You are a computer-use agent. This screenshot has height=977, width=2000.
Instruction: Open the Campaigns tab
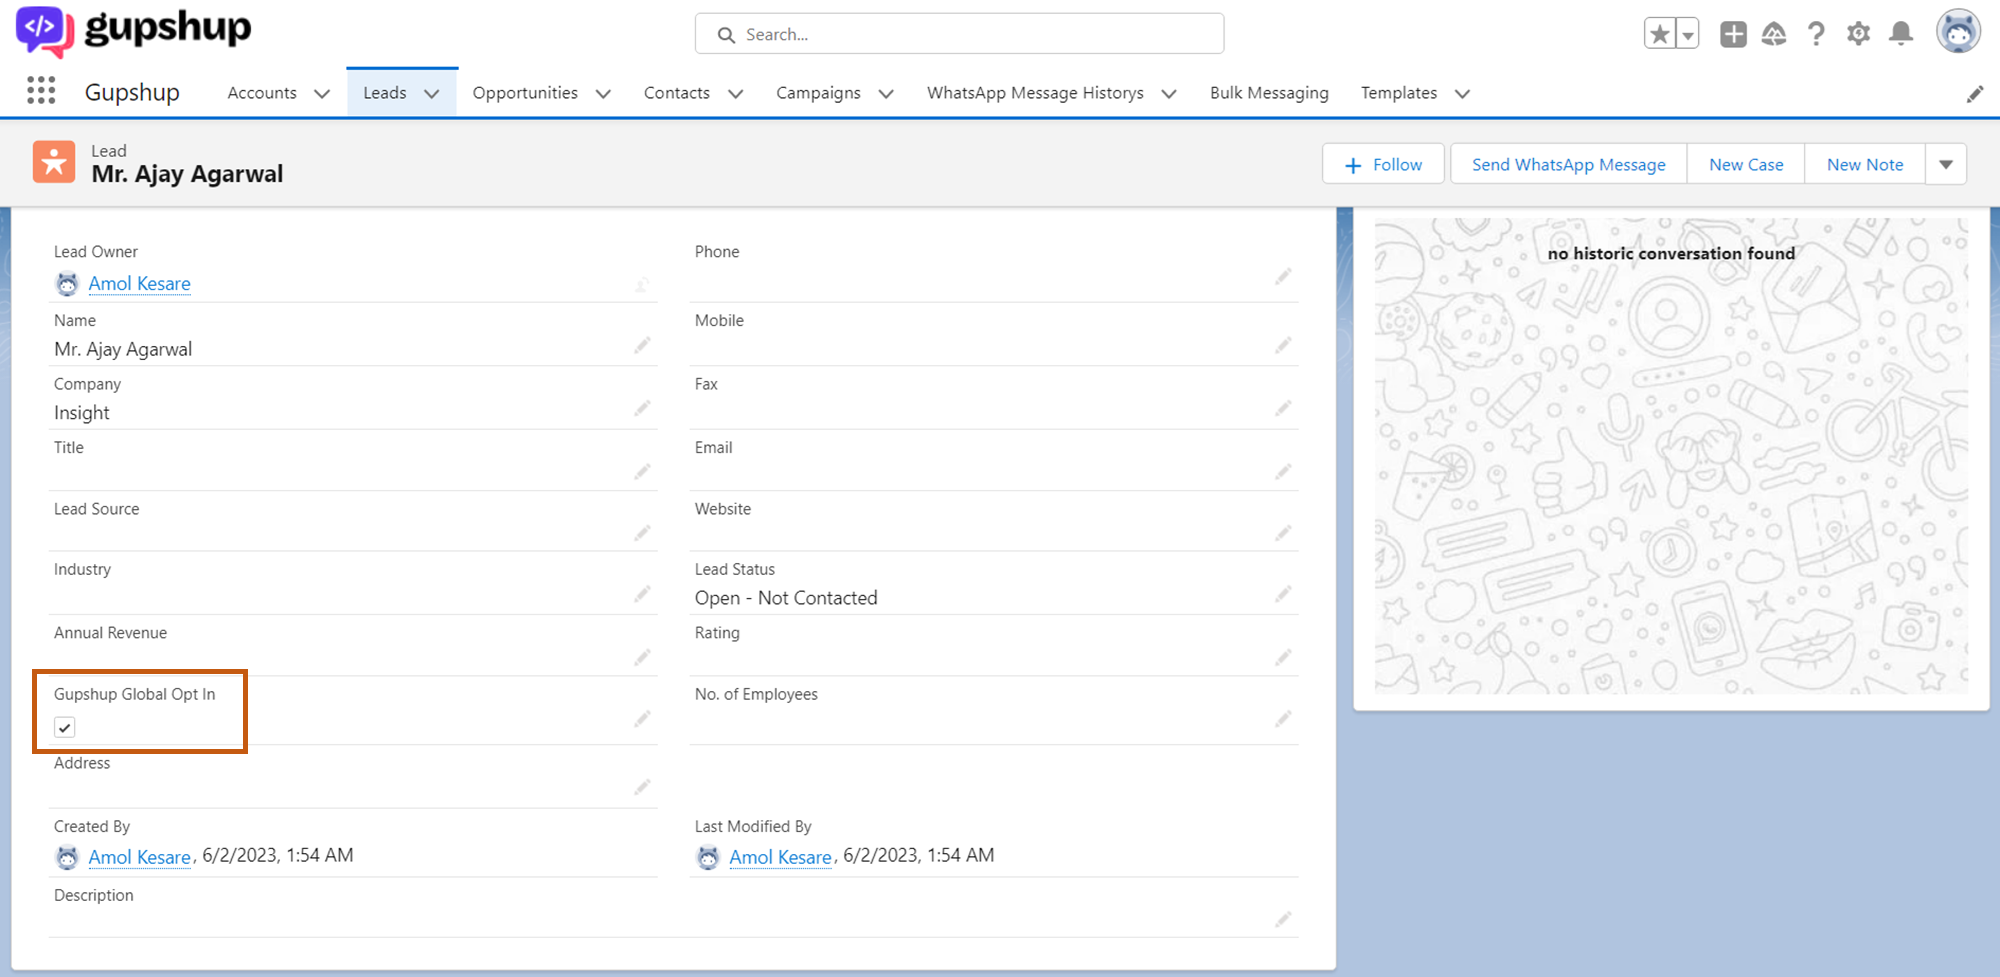(818, 93)
